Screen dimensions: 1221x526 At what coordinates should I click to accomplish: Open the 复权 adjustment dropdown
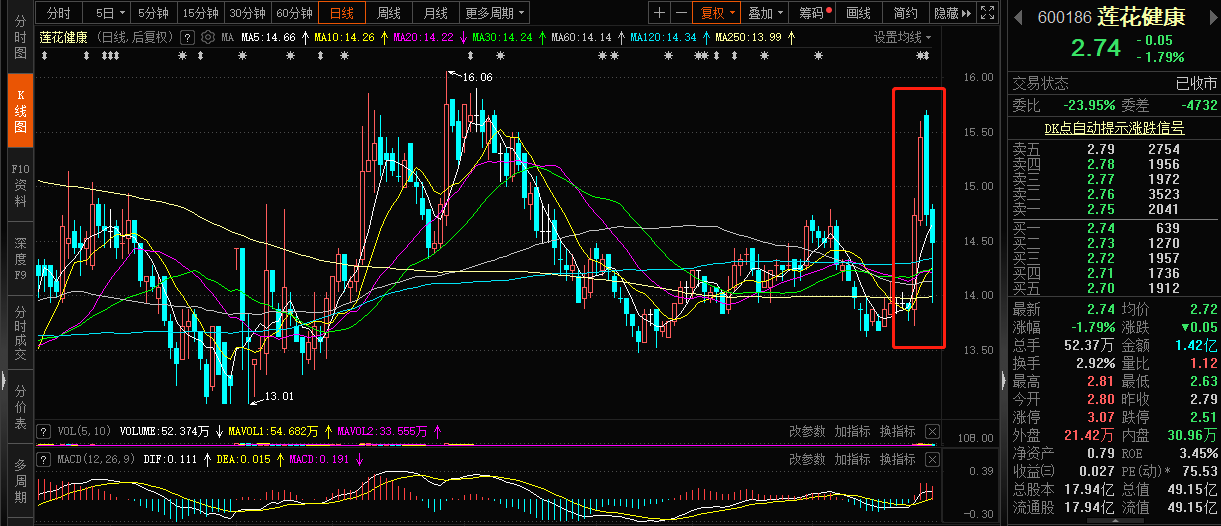click(718, 13)
